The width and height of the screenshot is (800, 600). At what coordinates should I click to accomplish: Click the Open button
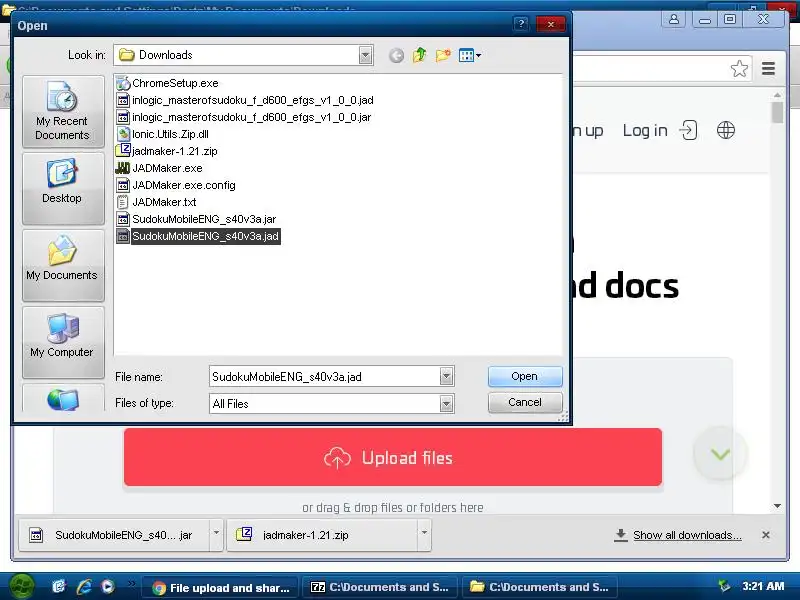pyautogui.click(x=525, y=376)
